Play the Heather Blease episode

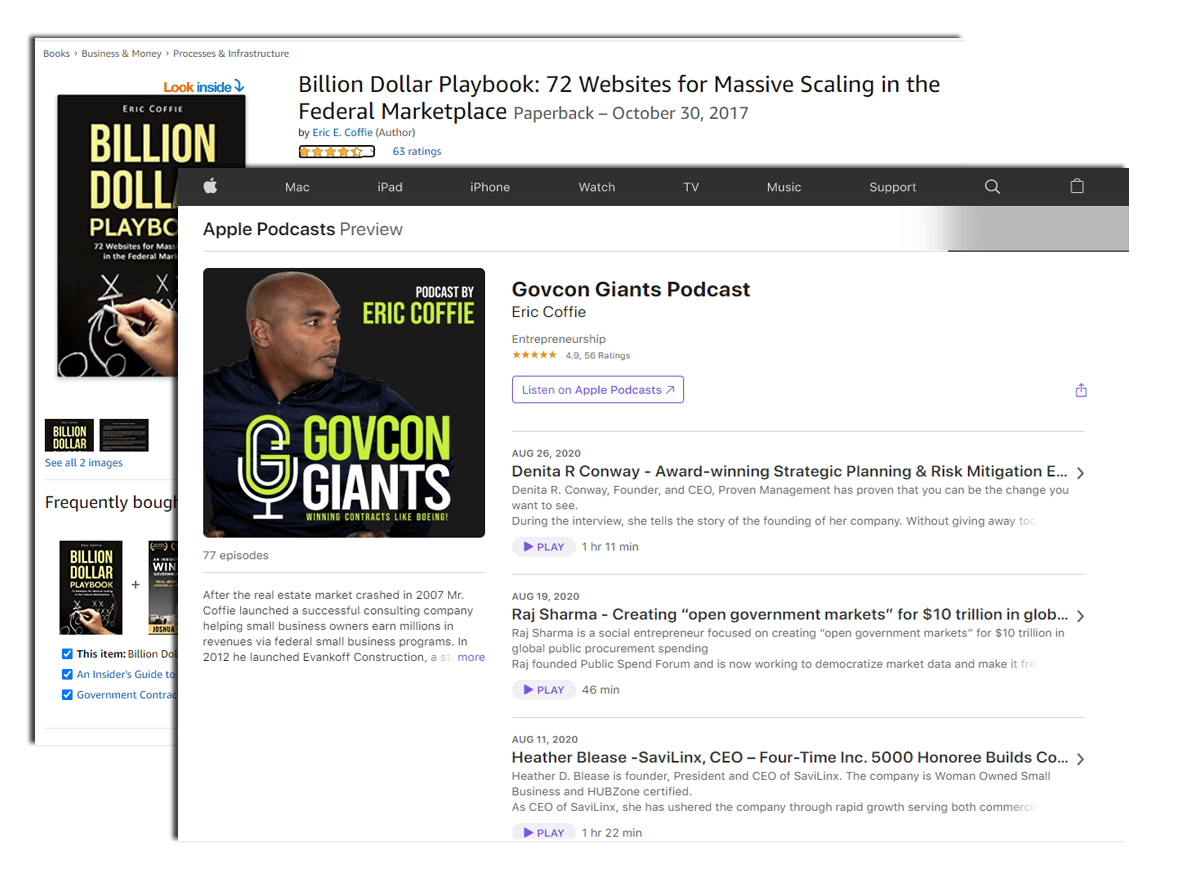click(542, 832)
